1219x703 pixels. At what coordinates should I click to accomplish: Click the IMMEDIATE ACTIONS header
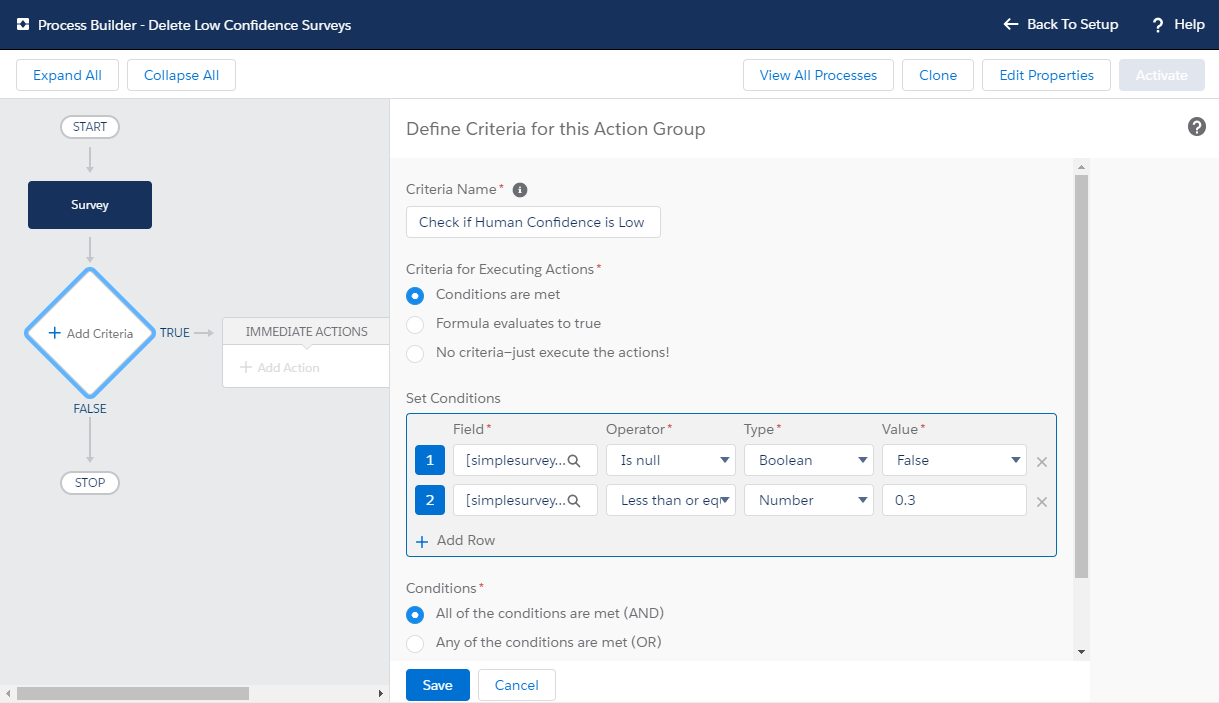coord(306,332)
